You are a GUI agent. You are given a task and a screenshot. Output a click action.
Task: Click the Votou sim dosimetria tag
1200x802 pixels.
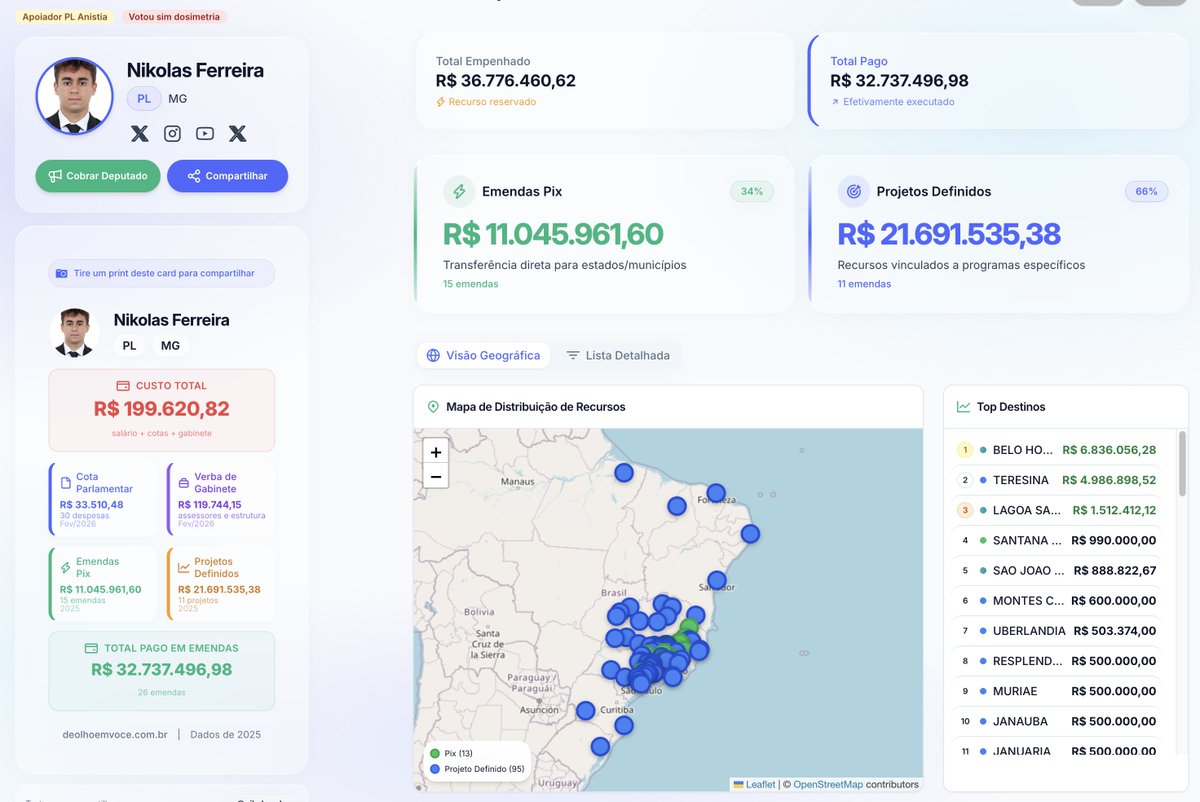175,17
